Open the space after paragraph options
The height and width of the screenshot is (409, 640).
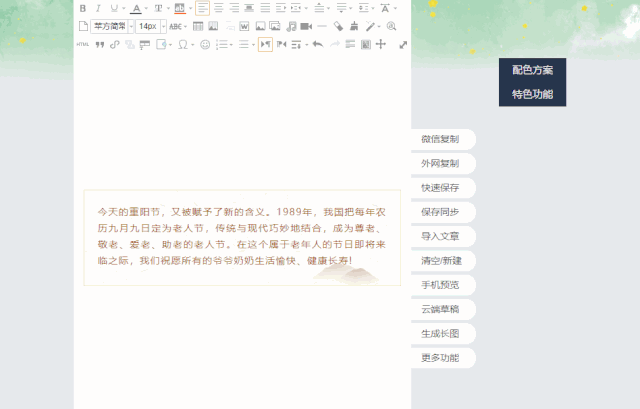coord(344,8)
